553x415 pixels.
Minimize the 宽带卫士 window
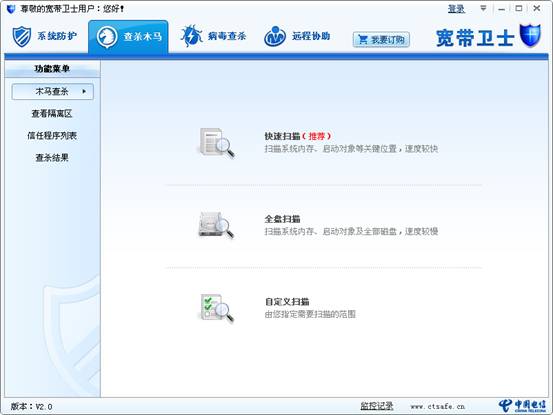501,9
